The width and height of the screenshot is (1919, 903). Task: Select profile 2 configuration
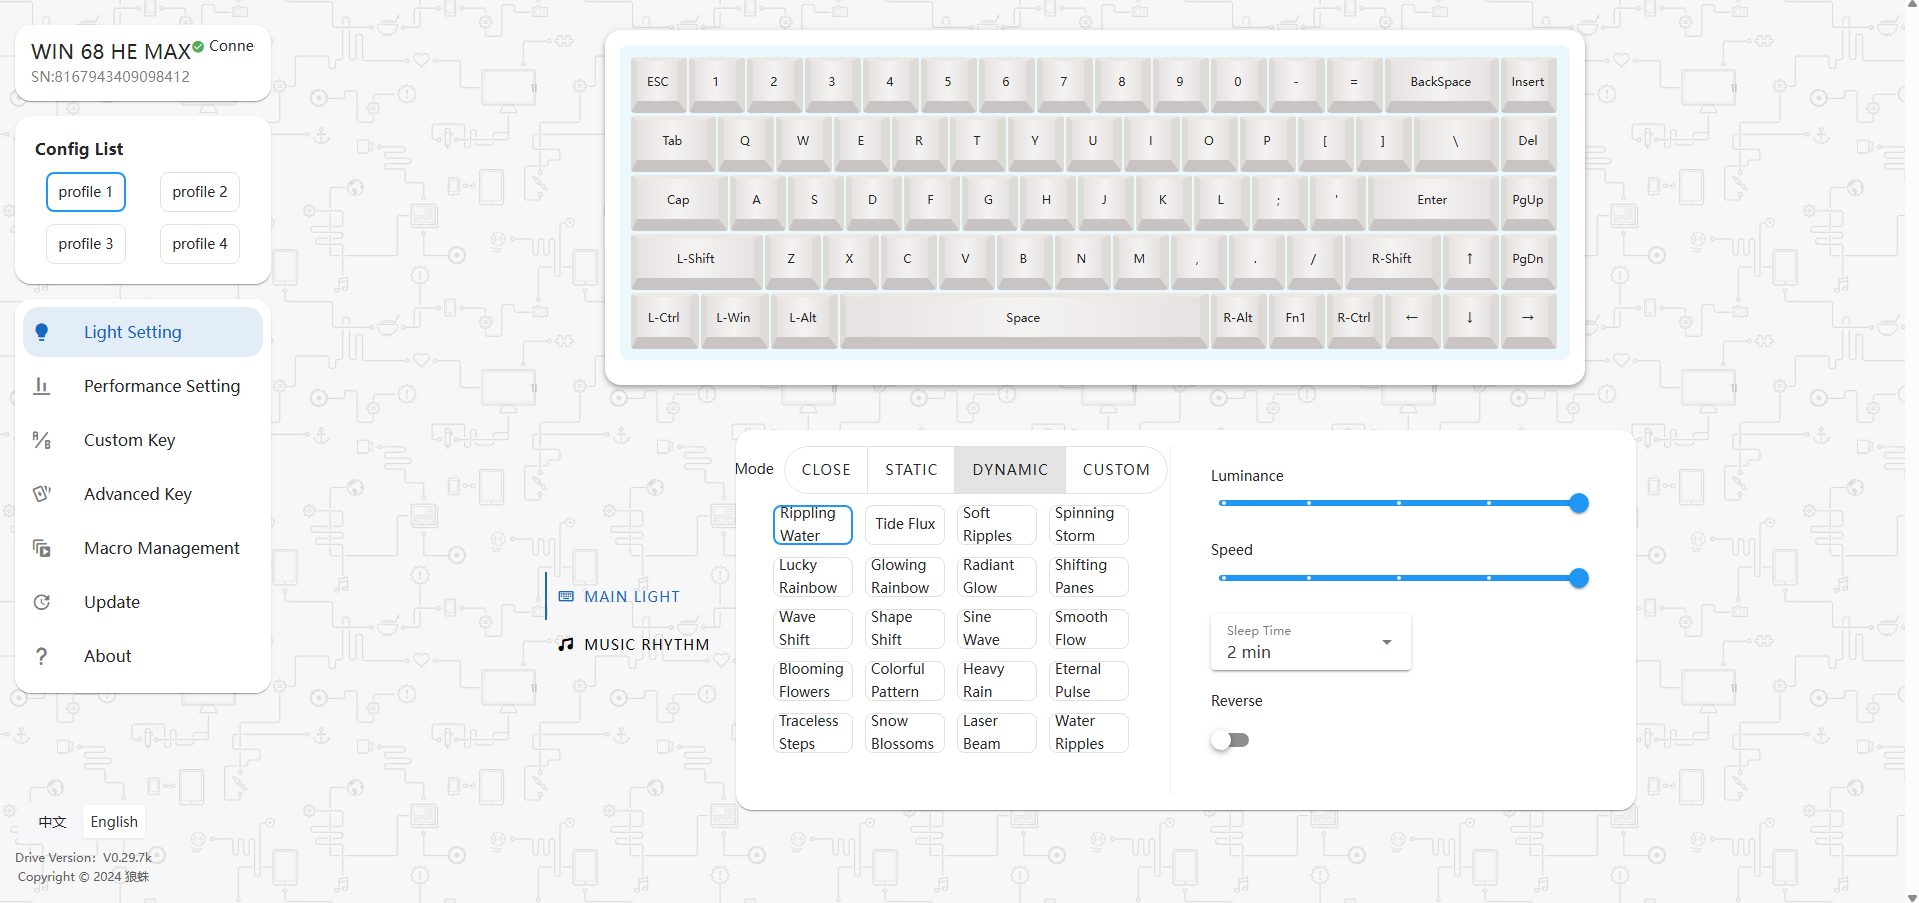(199, 192)
